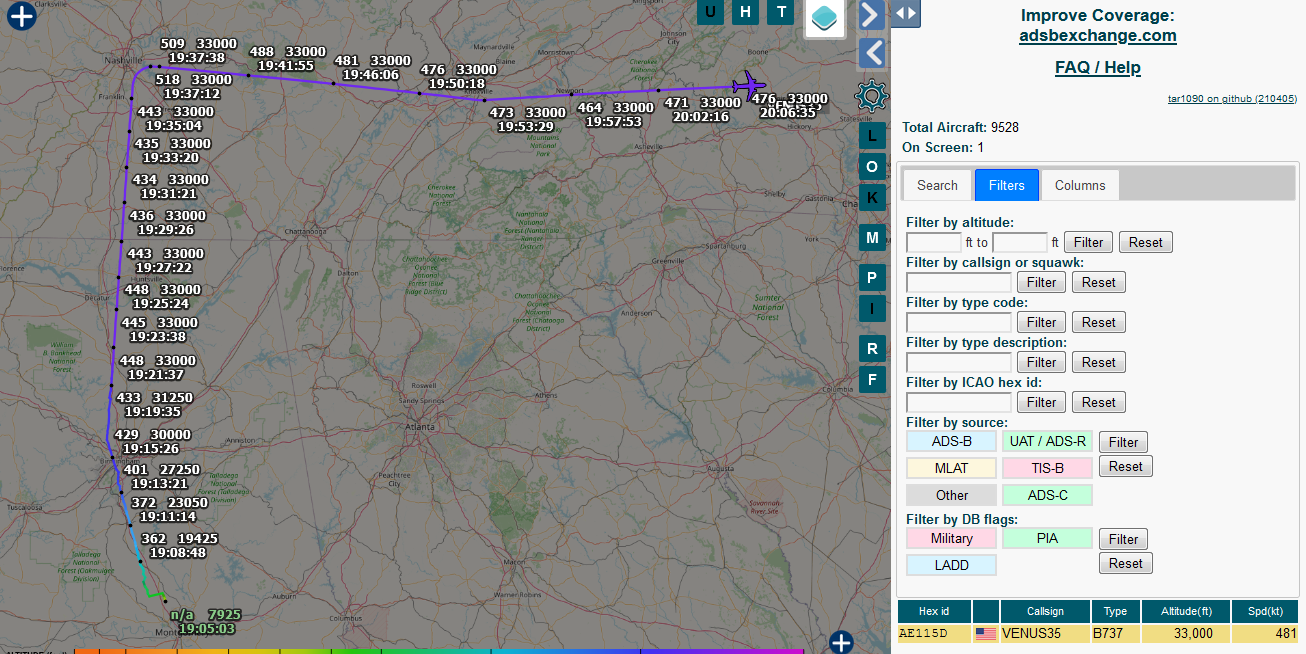
Task: Toggle the L map button
Action: click(872, 135)
